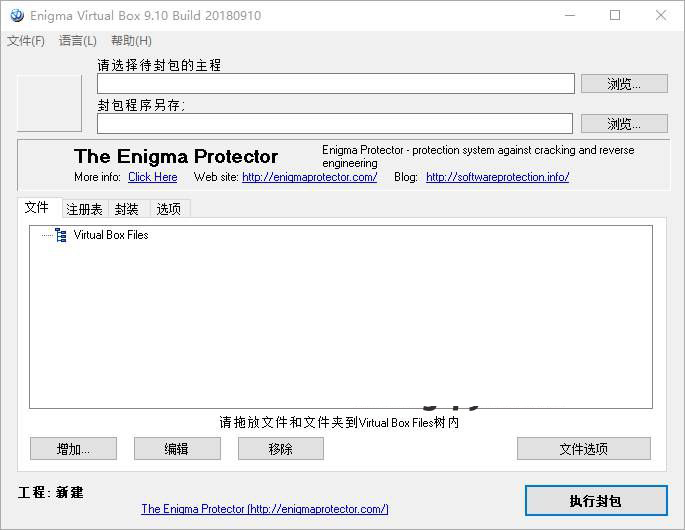Click the Virtual Box Files tree icon

pos(61,235)
